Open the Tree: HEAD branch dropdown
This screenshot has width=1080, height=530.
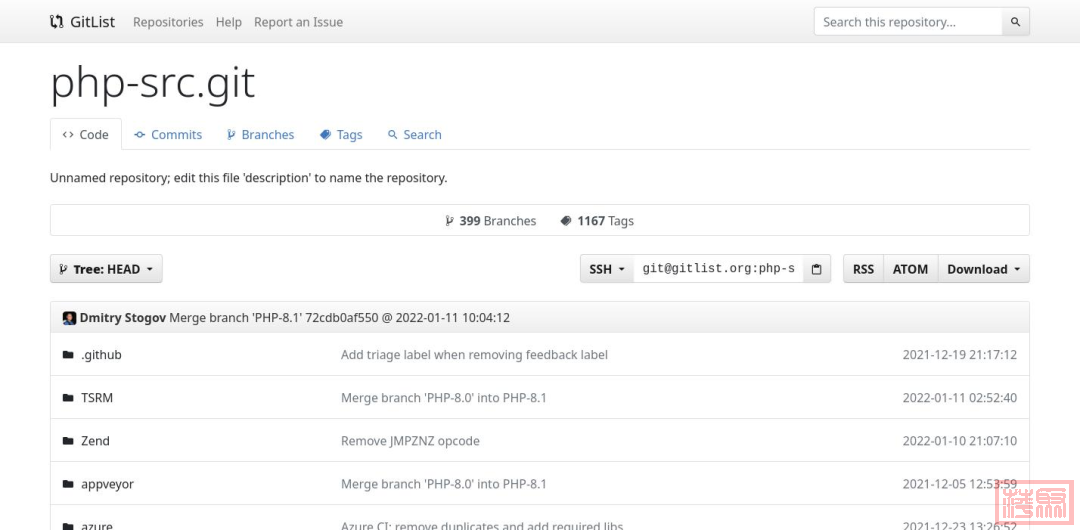[x=106, y=269]
